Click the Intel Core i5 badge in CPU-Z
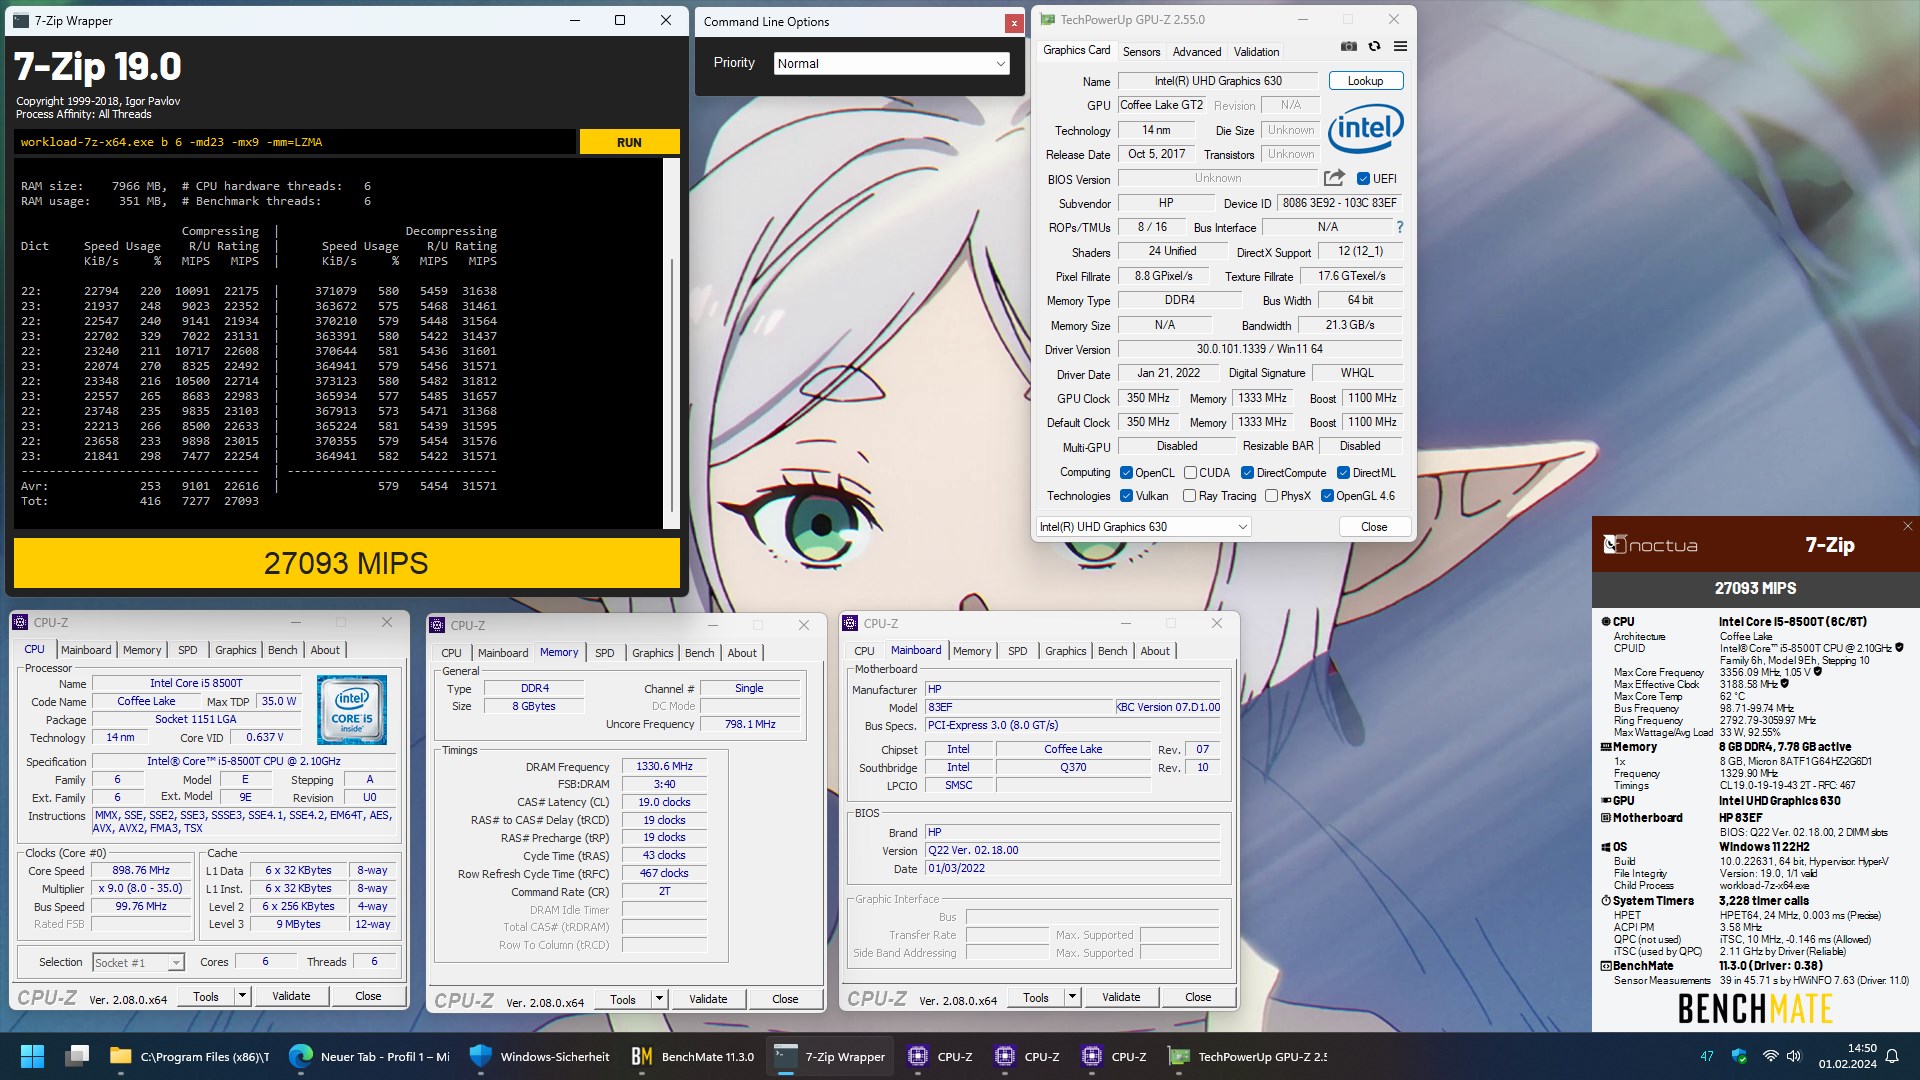1920x1080 pixels. coord(352,710)
